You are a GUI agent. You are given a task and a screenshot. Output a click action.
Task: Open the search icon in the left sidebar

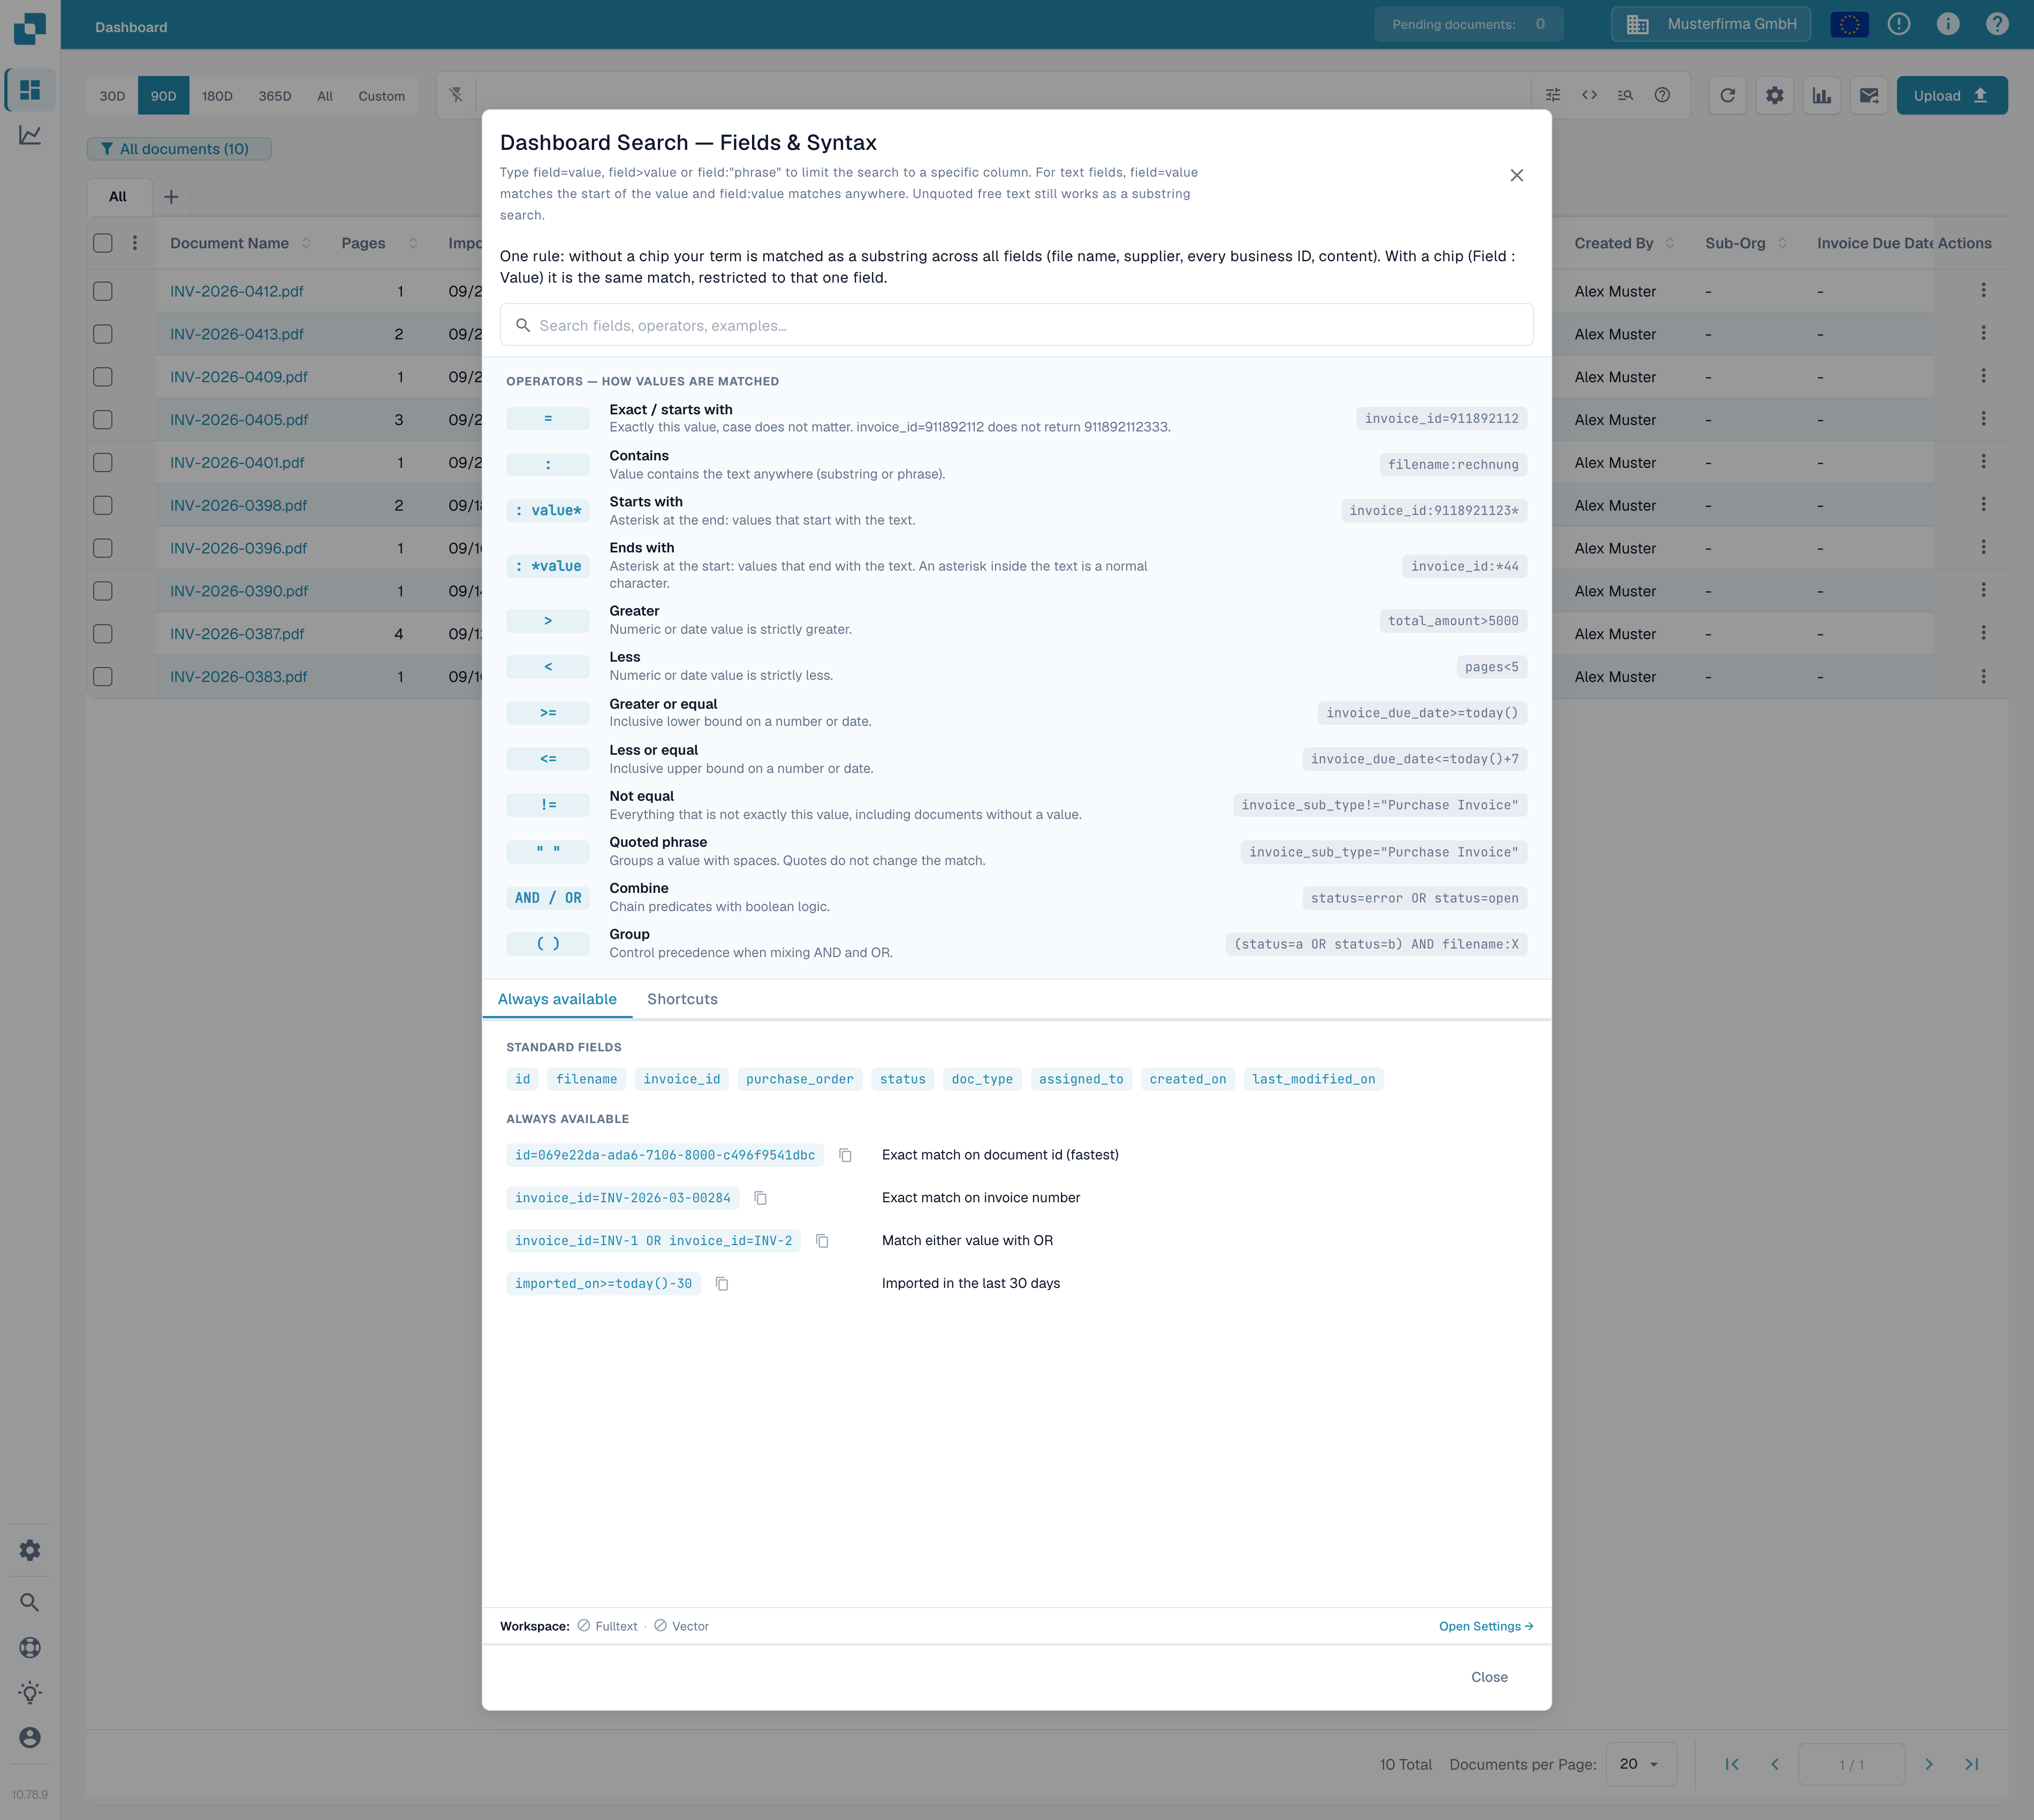pos(30,1603)
